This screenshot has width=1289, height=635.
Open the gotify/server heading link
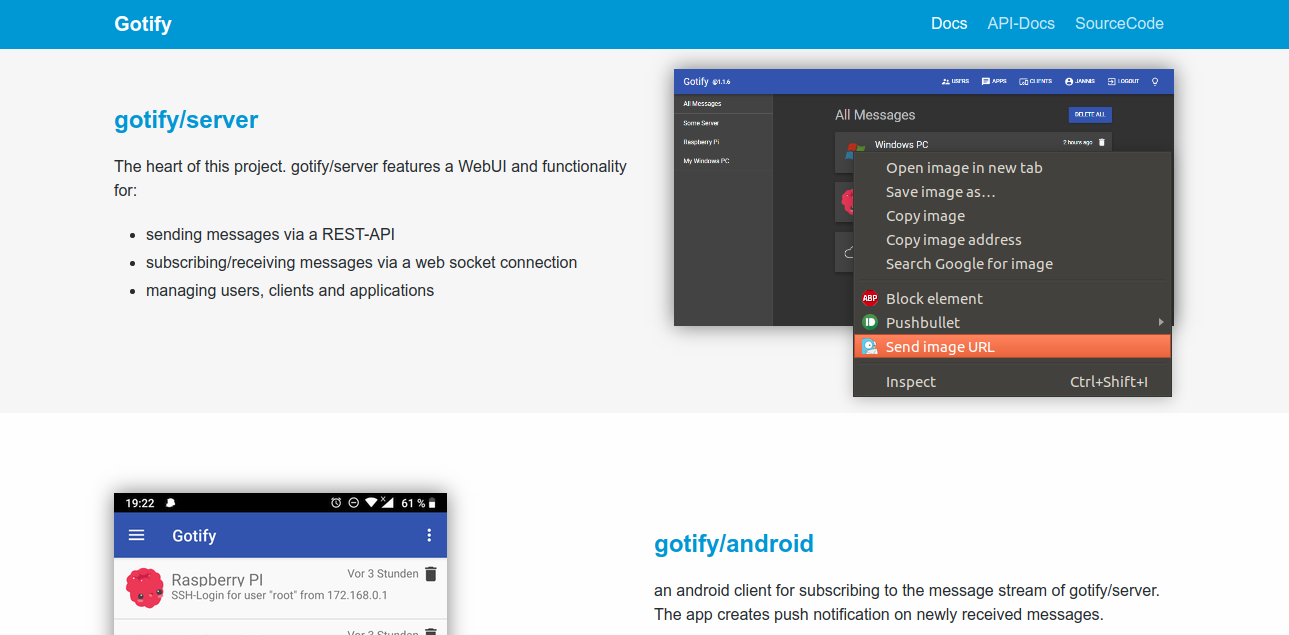click(x=186, y=120)
